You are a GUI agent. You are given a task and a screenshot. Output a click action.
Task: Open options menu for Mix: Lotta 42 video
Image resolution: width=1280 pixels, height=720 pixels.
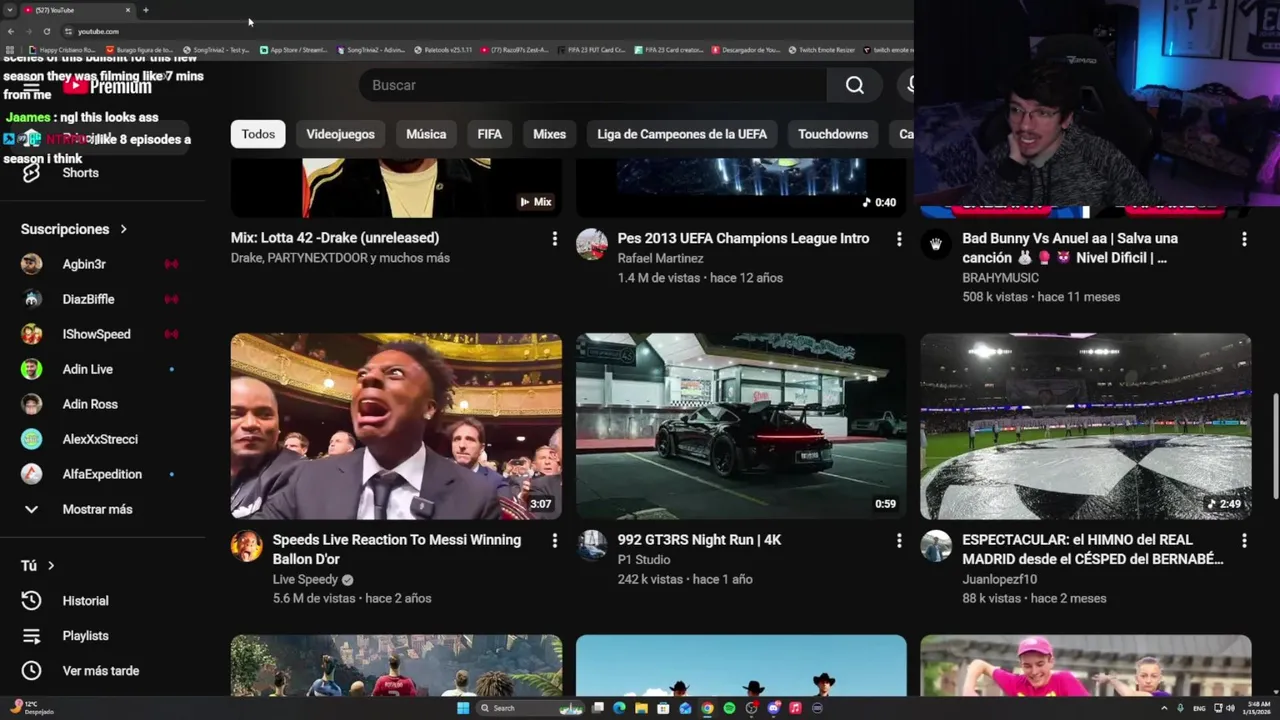coord(554,239)
